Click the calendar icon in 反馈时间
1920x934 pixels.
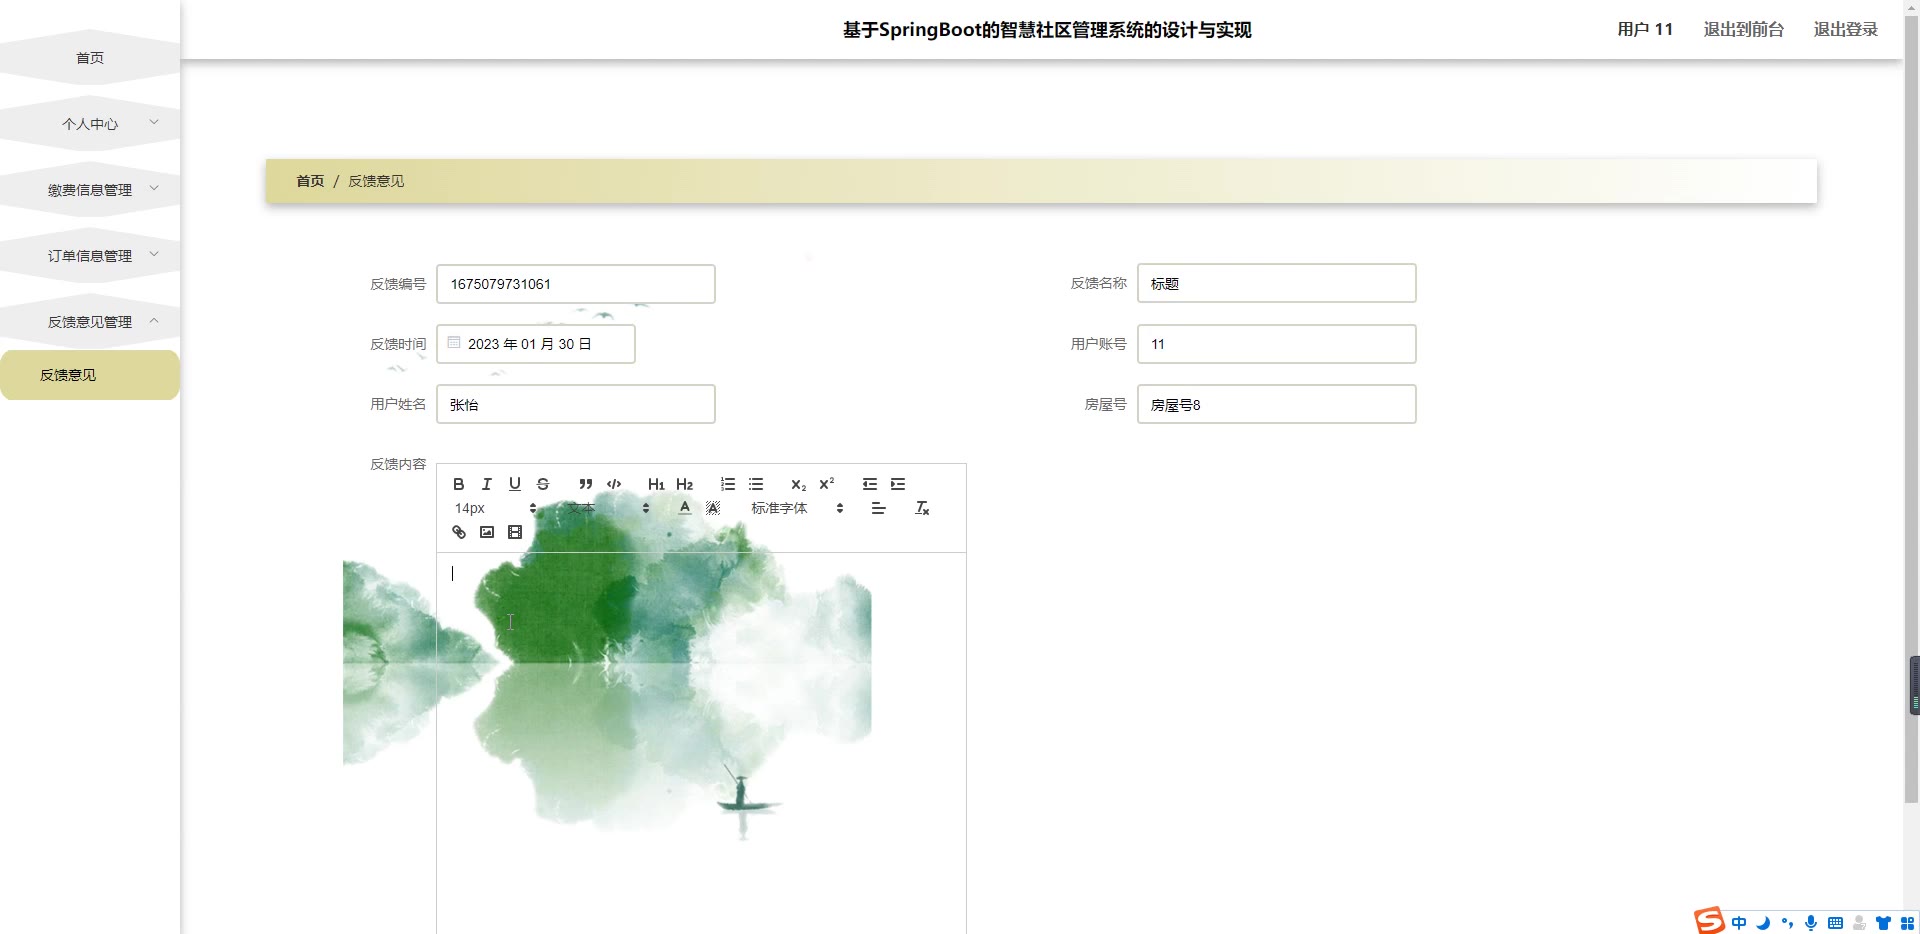click(454, 342)
